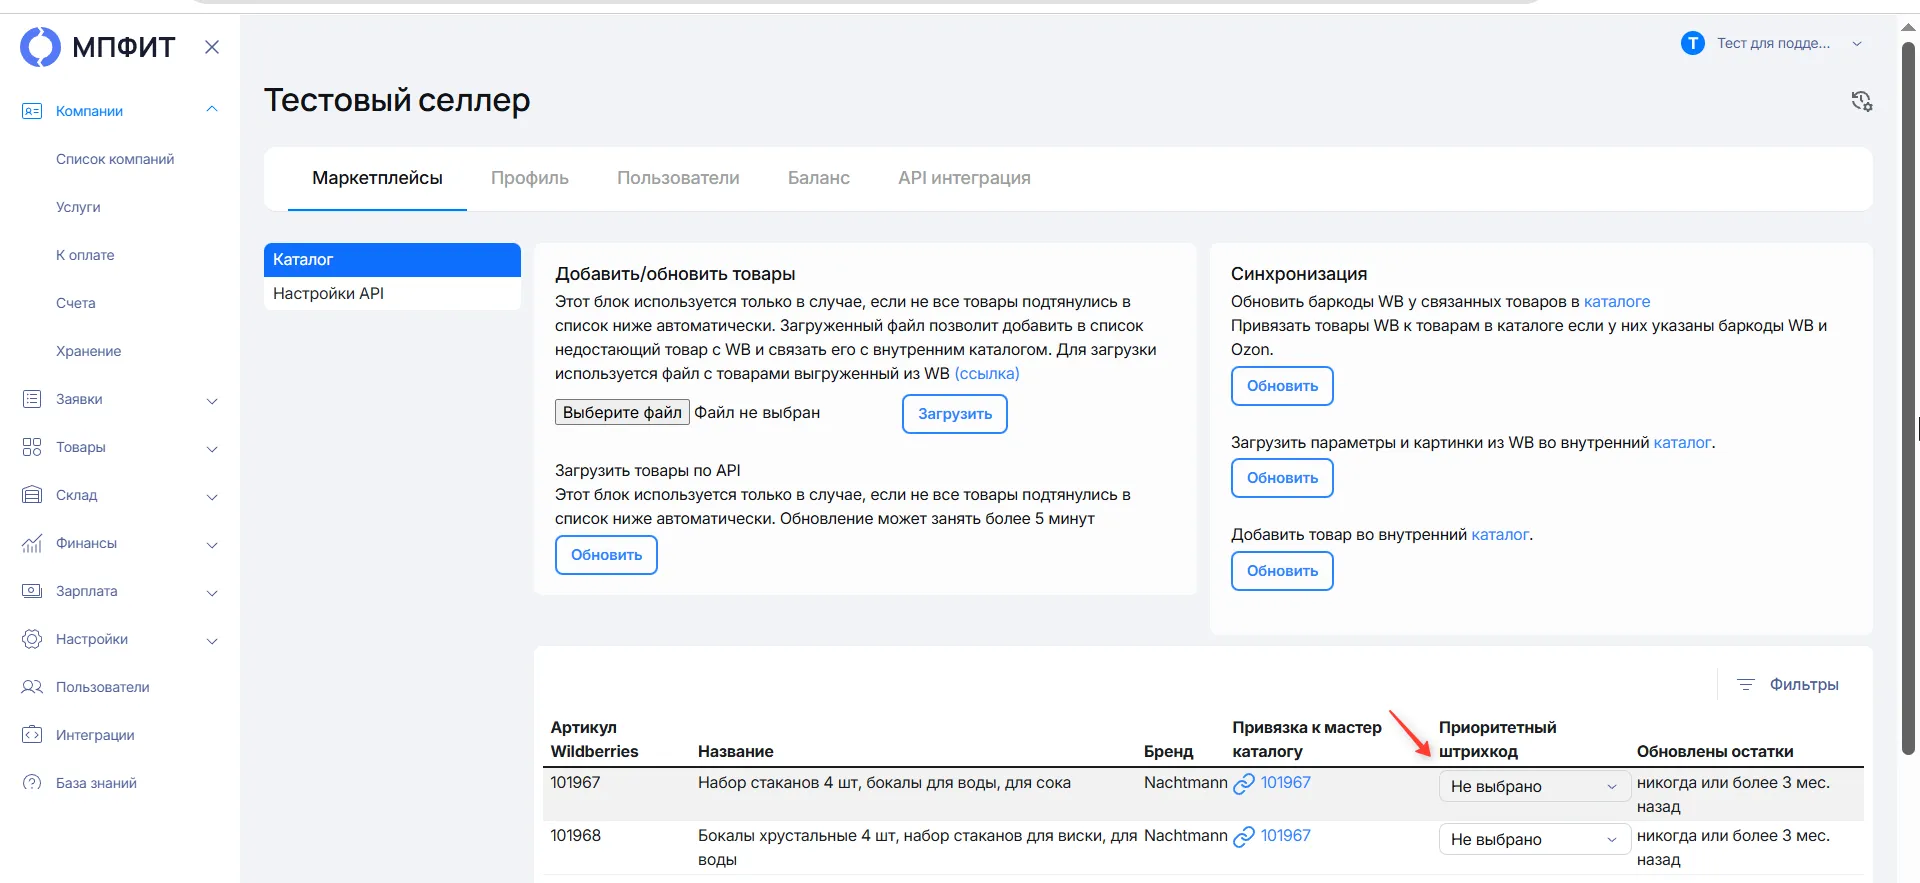Select Настройки API in side menu

[392, 293]
